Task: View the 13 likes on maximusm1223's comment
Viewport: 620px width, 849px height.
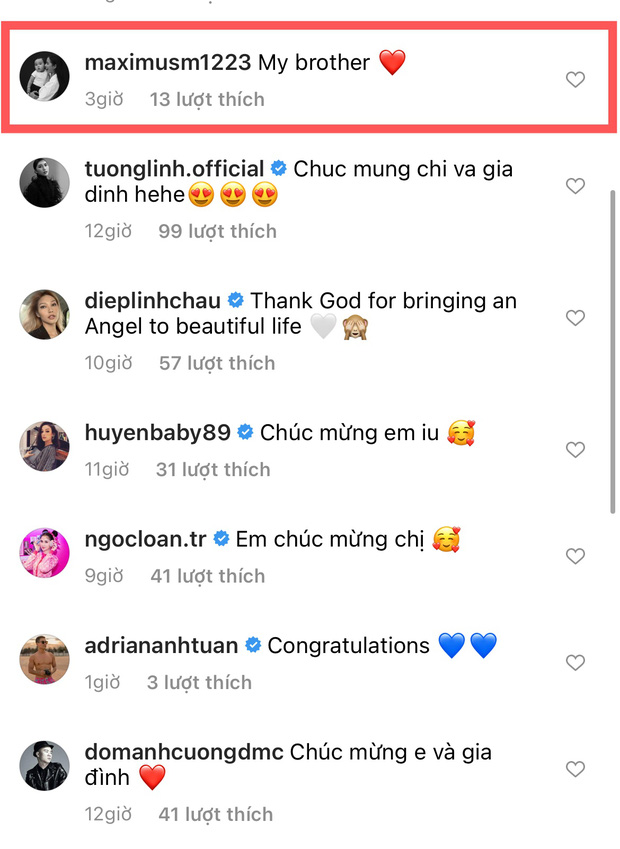Action: point(207,99)
